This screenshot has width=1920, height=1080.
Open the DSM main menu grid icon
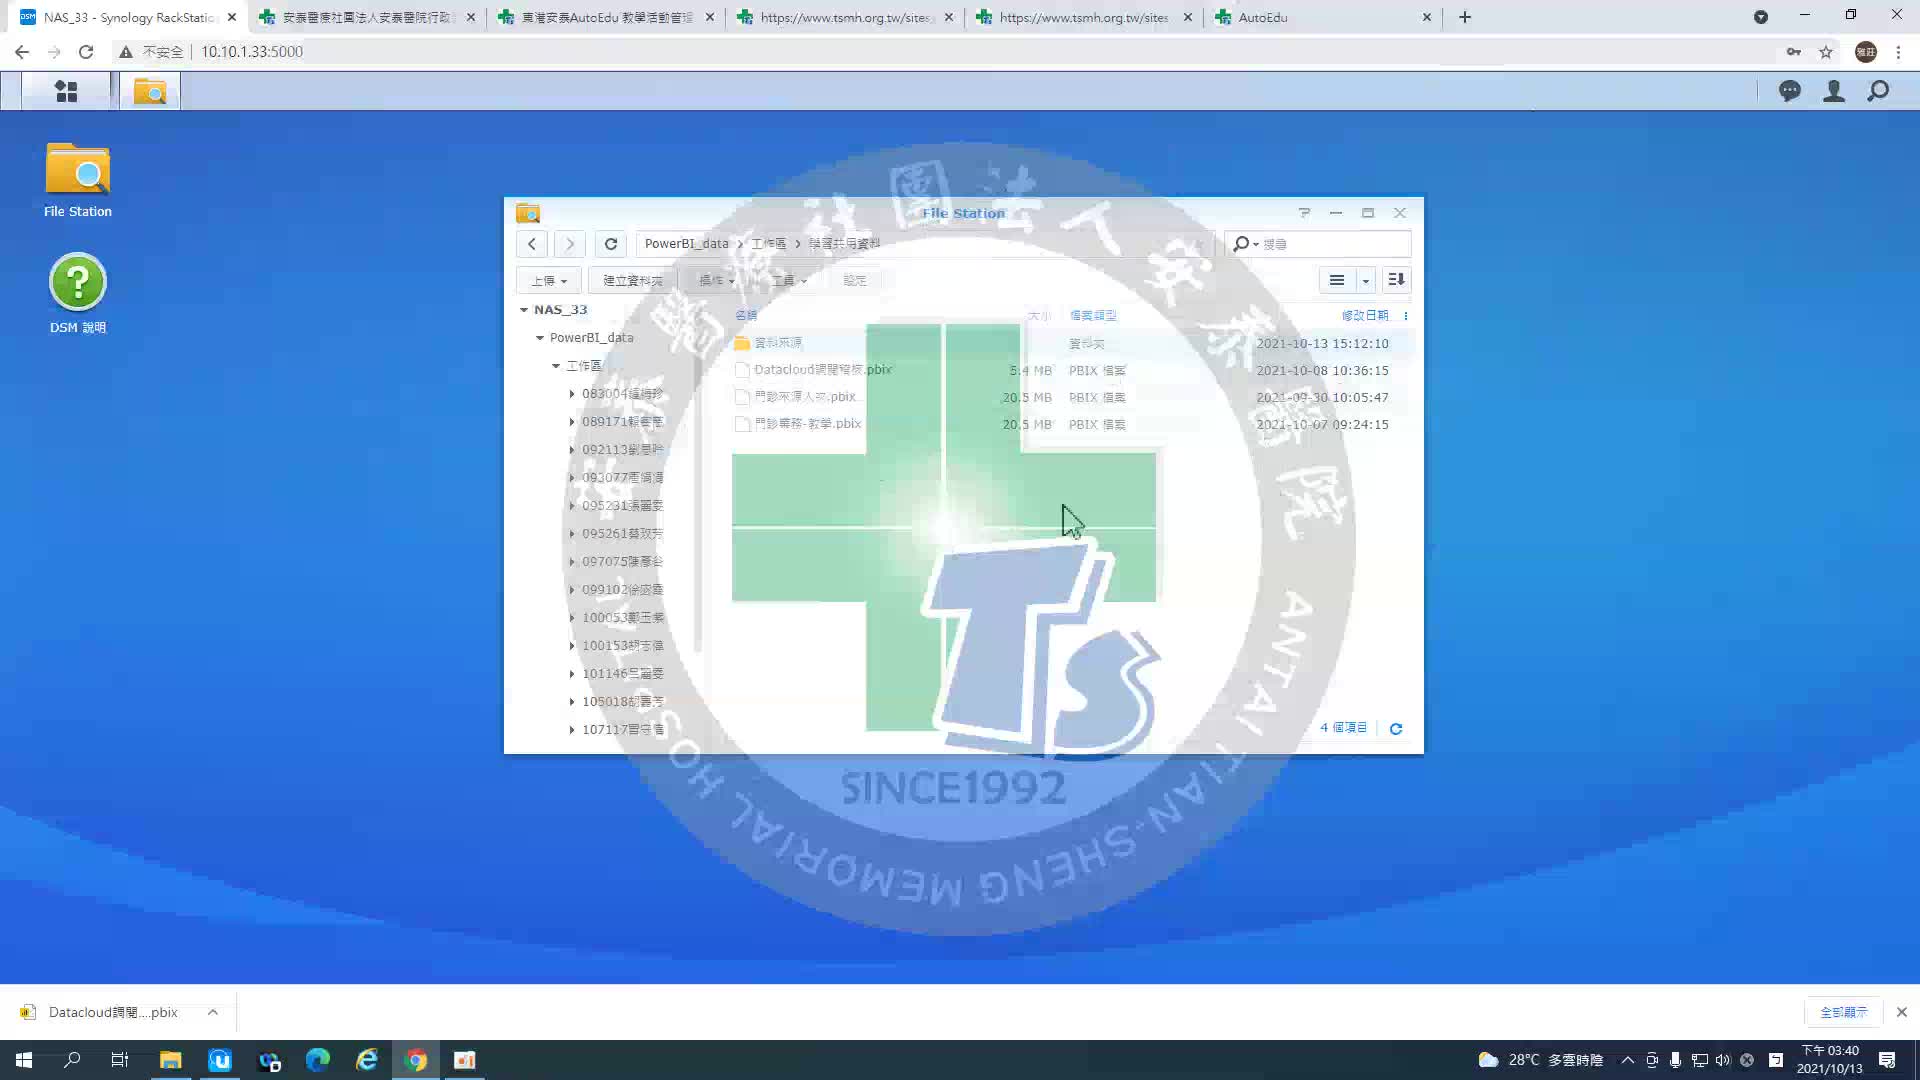tap(66, 91)
